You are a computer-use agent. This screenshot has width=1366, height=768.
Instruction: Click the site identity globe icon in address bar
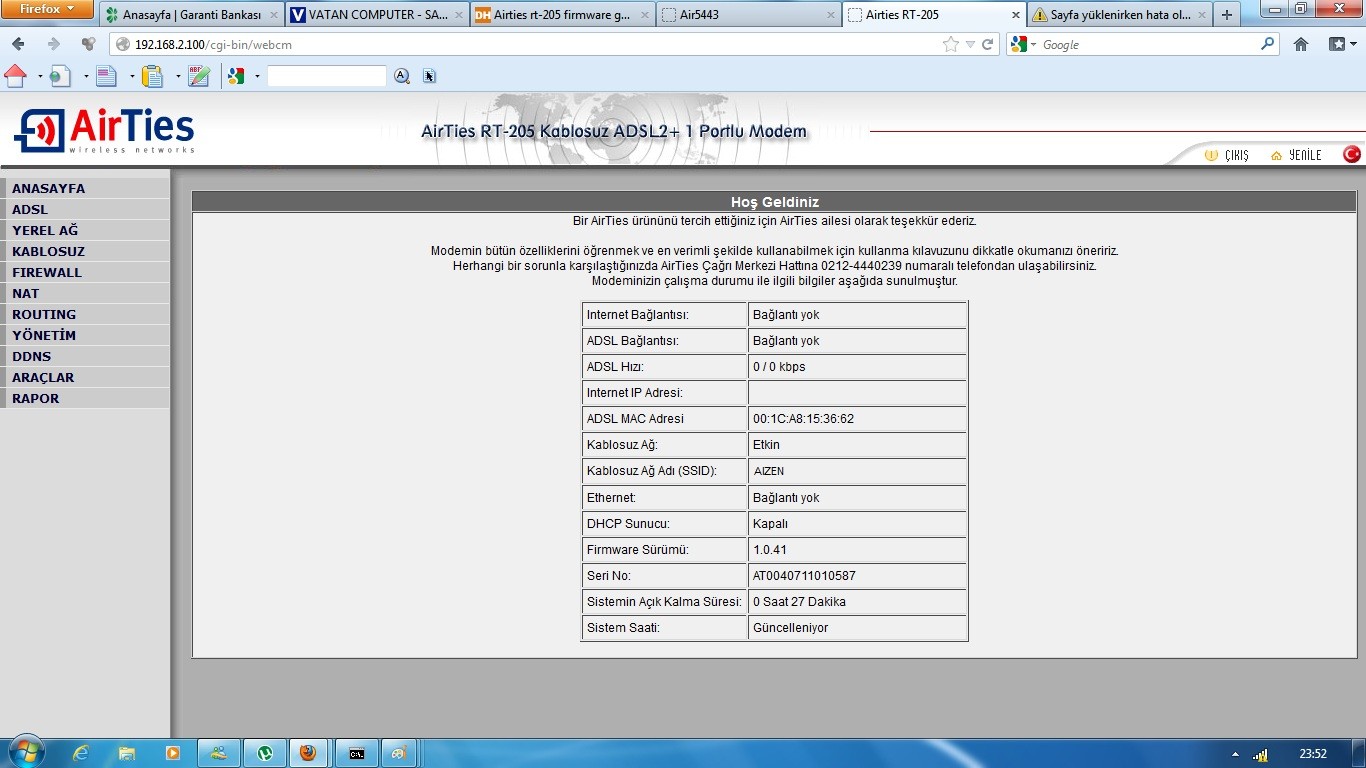coord(122,44)
